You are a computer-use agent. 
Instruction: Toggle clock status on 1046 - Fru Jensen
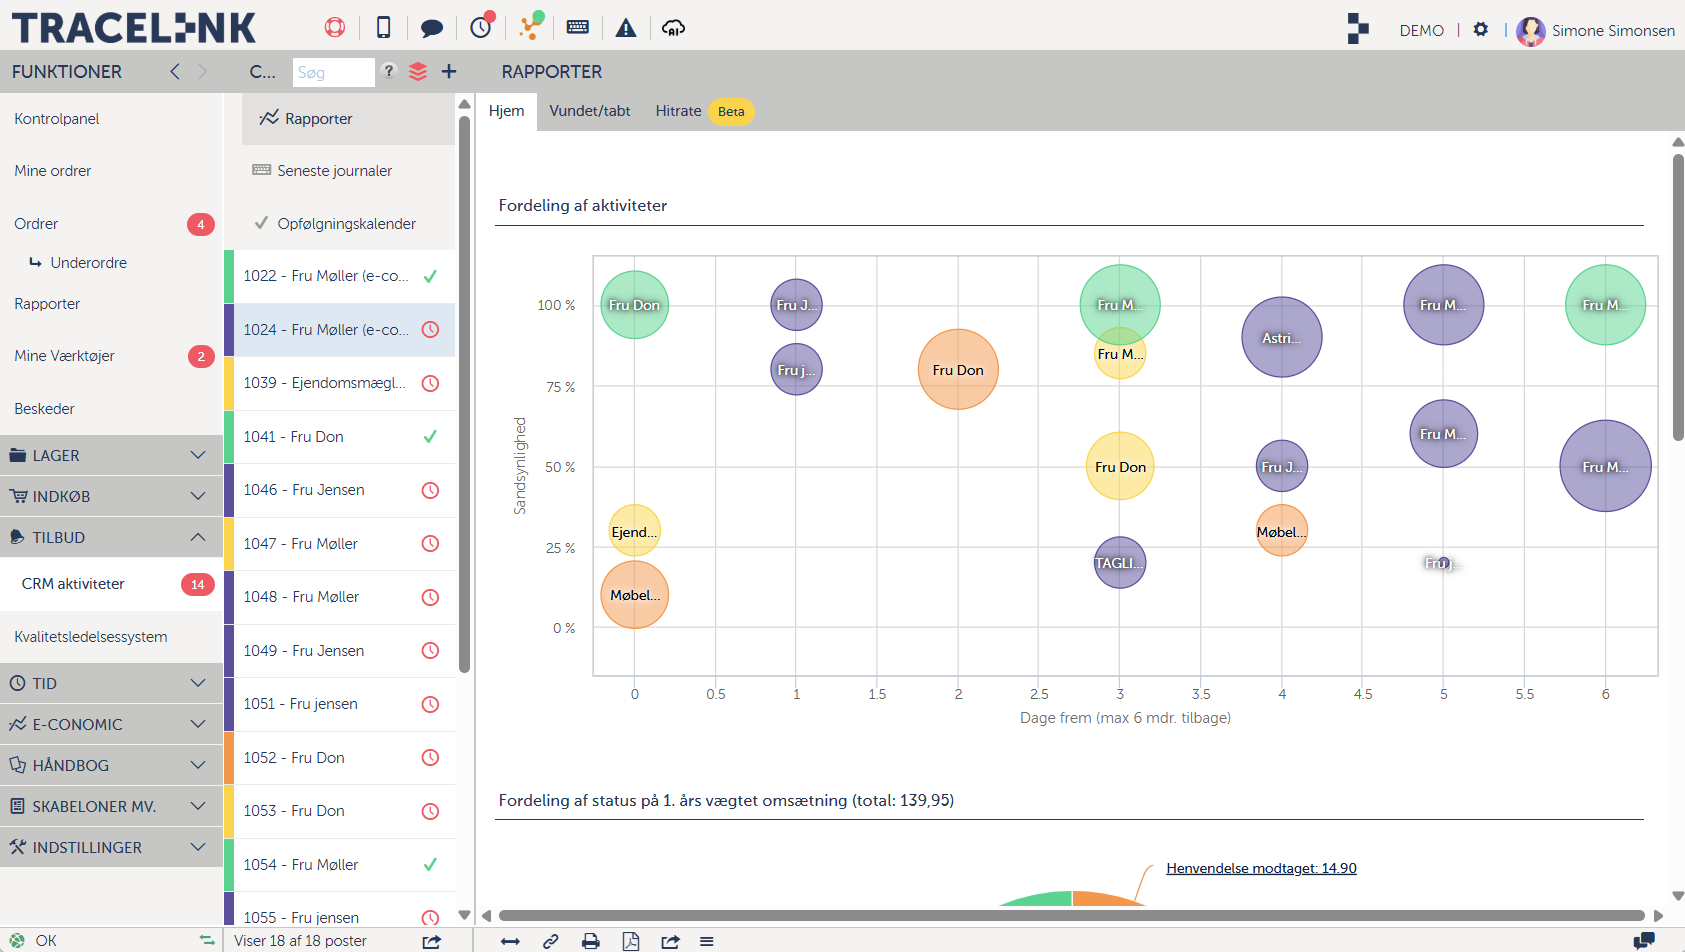(430, 490)
